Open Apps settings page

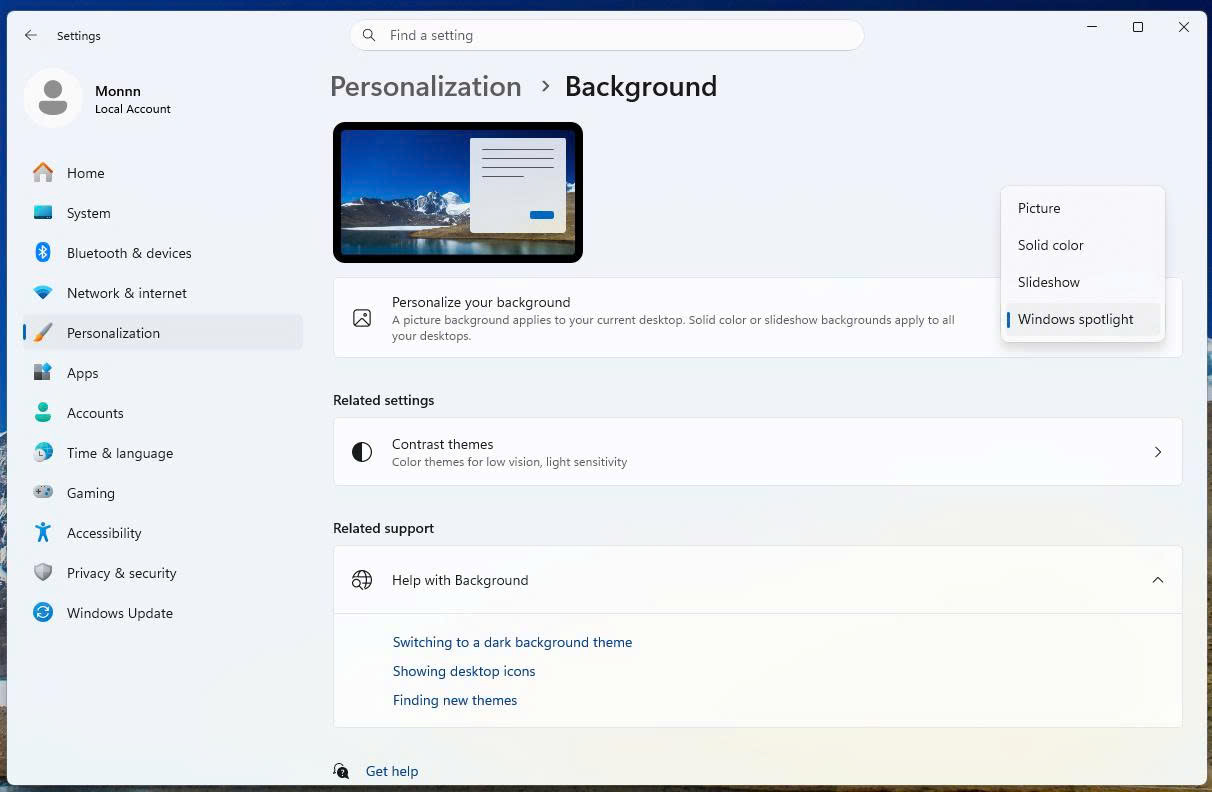click(x=162, y=373)
